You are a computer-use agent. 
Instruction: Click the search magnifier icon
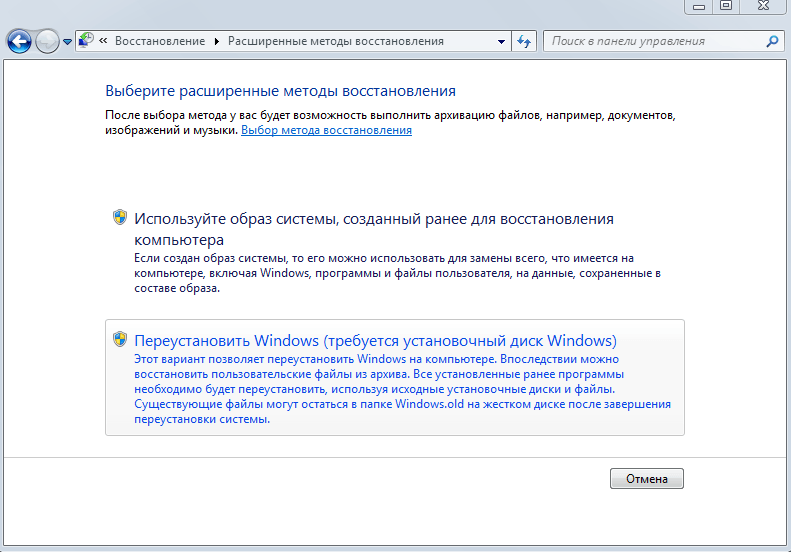pos(772,41)
